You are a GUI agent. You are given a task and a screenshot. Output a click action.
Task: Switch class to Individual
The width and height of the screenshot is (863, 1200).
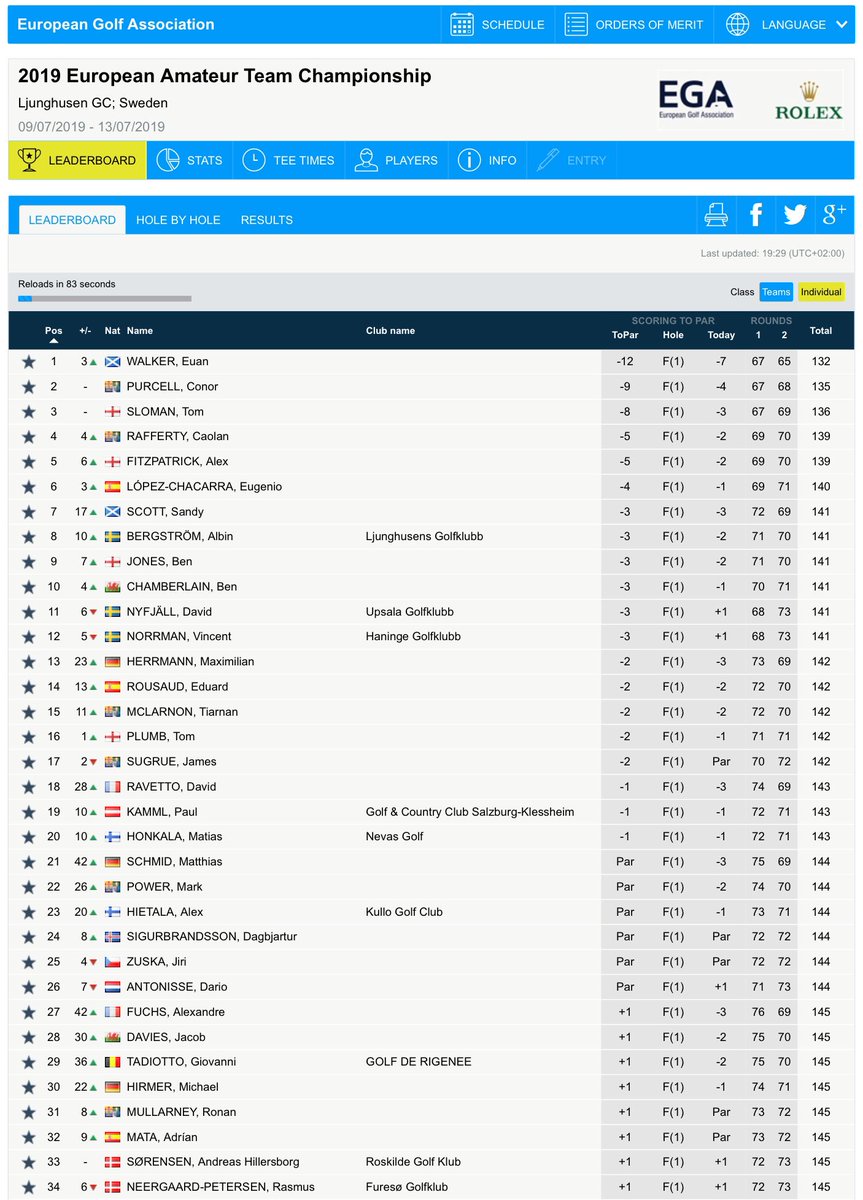[x=819, y=292]
